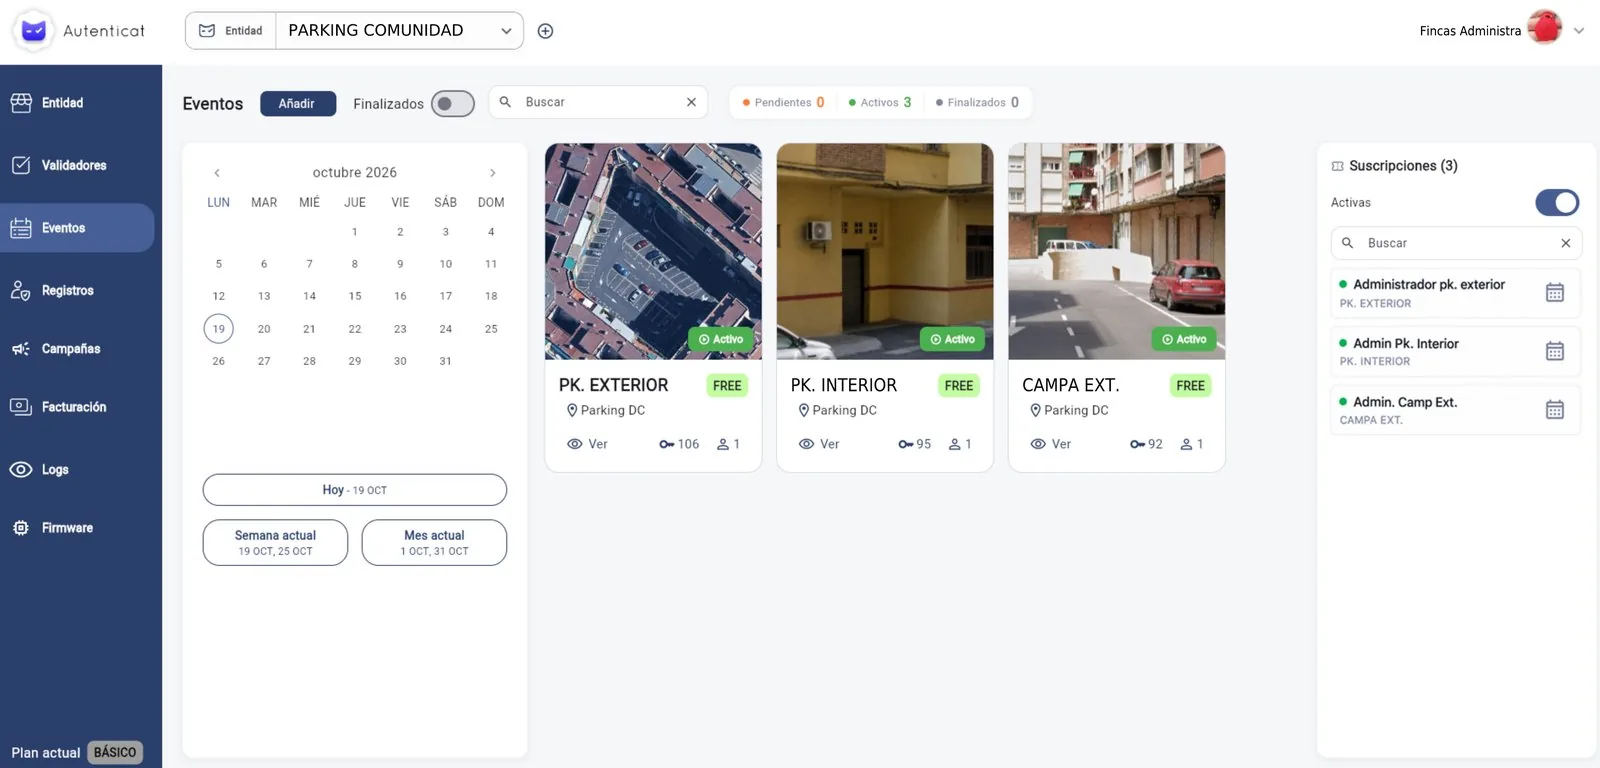This screenshot has width=1600, height=768.
Task: Open Firmware in the sidebar
Action: [x=77, y=528]
